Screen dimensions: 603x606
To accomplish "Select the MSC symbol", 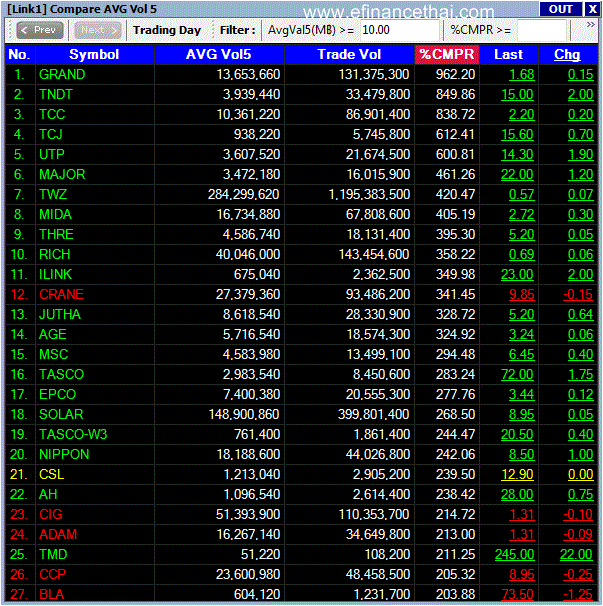I will 54,355.
